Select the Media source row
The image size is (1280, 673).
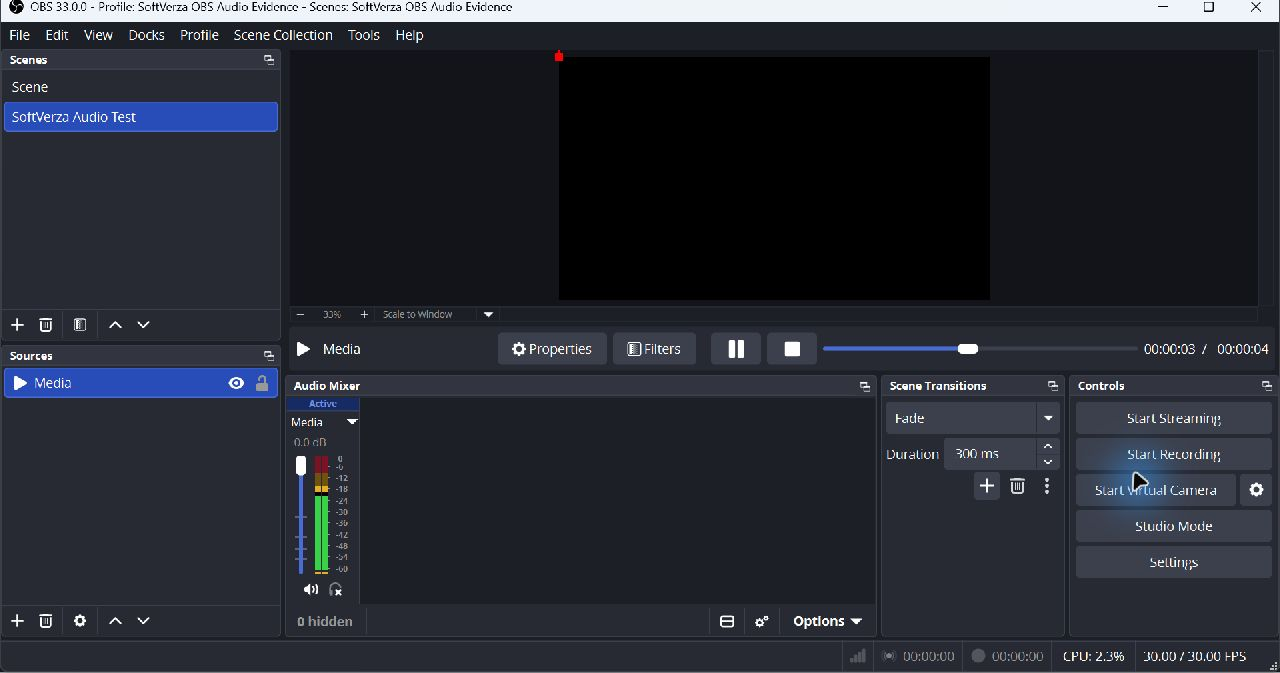141,383
